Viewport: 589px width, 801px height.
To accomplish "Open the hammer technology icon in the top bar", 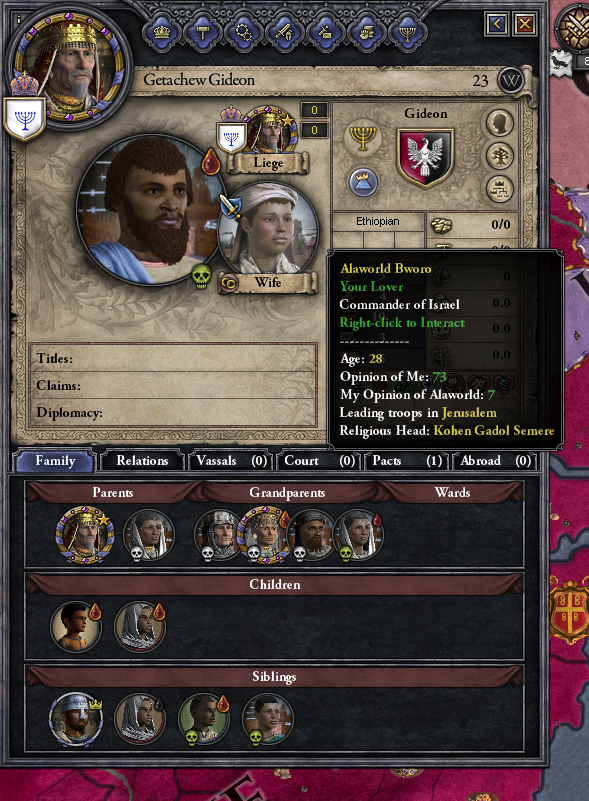I will click(x=202, y=33).
